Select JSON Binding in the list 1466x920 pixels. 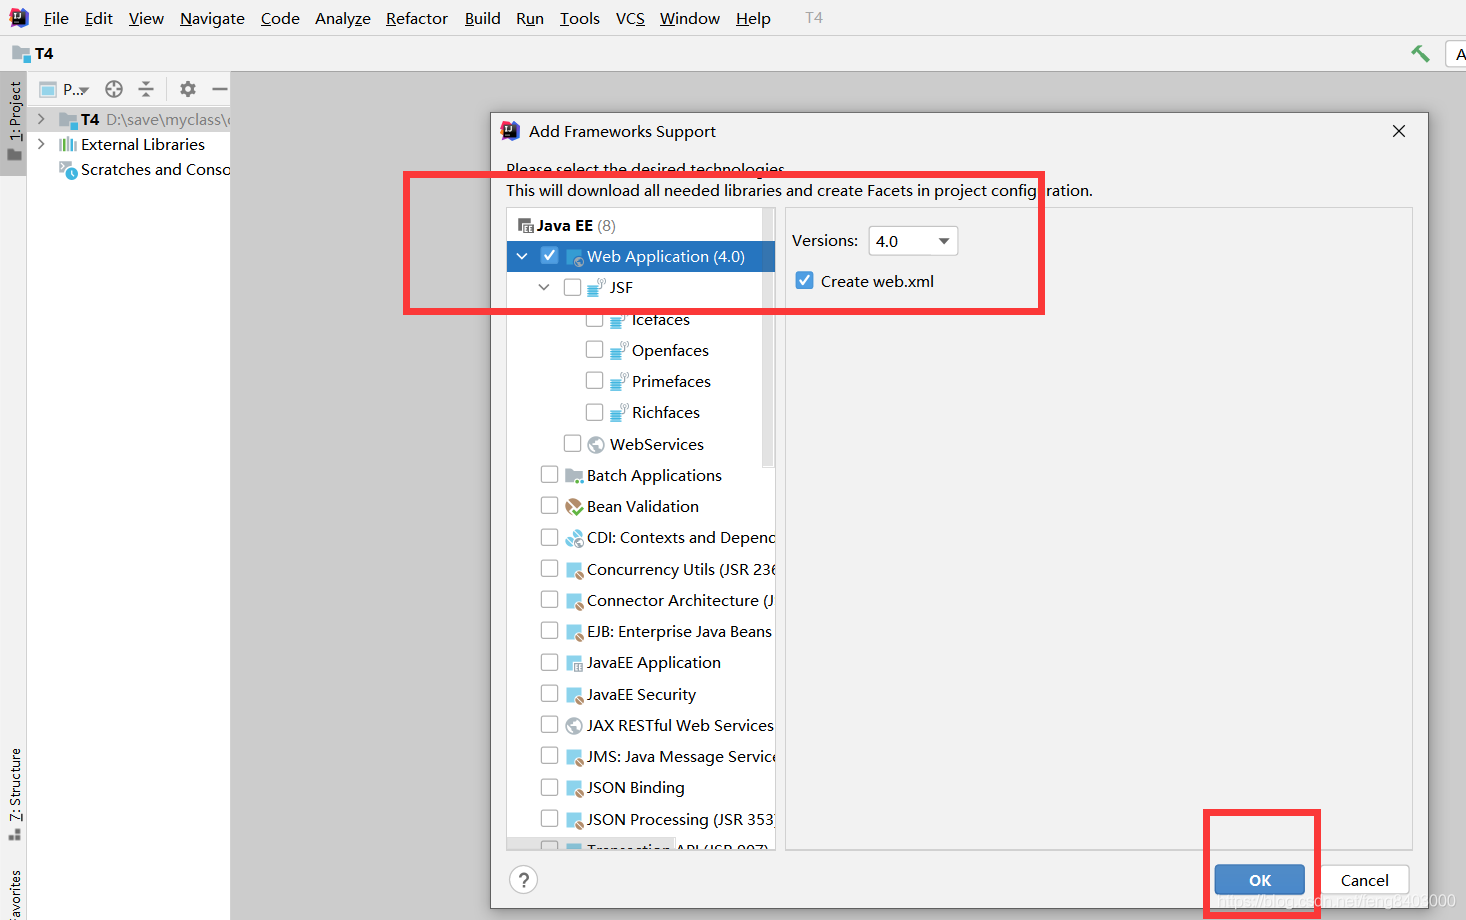pyautogui.click(x=635, y=788)
